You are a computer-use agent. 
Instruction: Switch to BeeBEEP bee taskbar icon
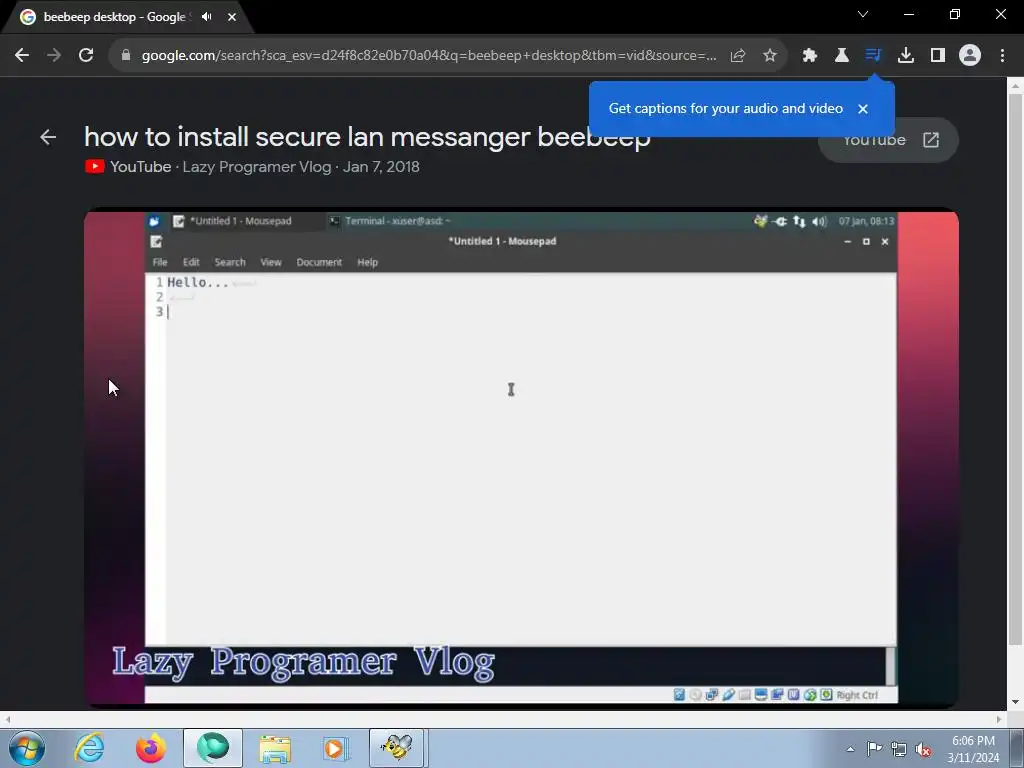(398, 748)
